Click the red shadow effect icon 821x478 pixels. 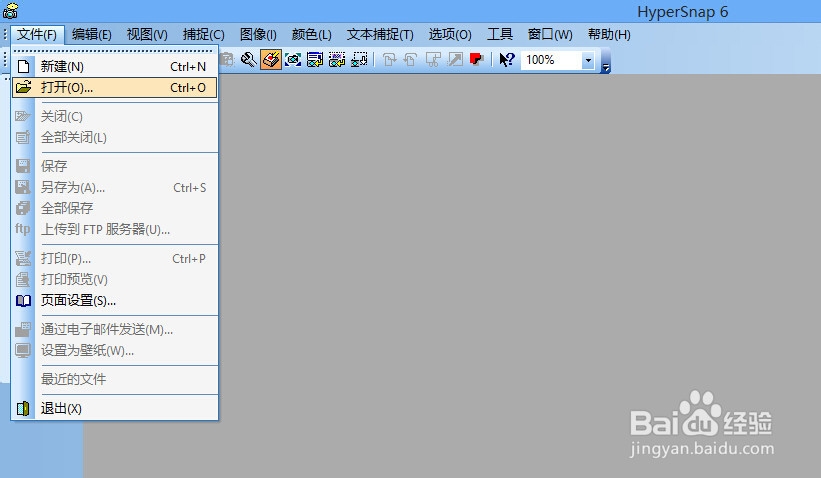(476, 60)
